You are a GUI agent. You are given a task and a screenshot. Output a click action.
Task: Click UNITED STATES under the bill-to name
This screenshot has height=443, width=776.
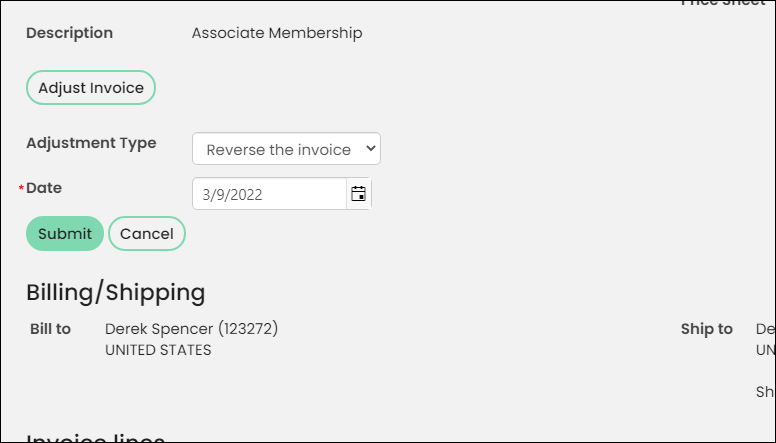point(158,350)
